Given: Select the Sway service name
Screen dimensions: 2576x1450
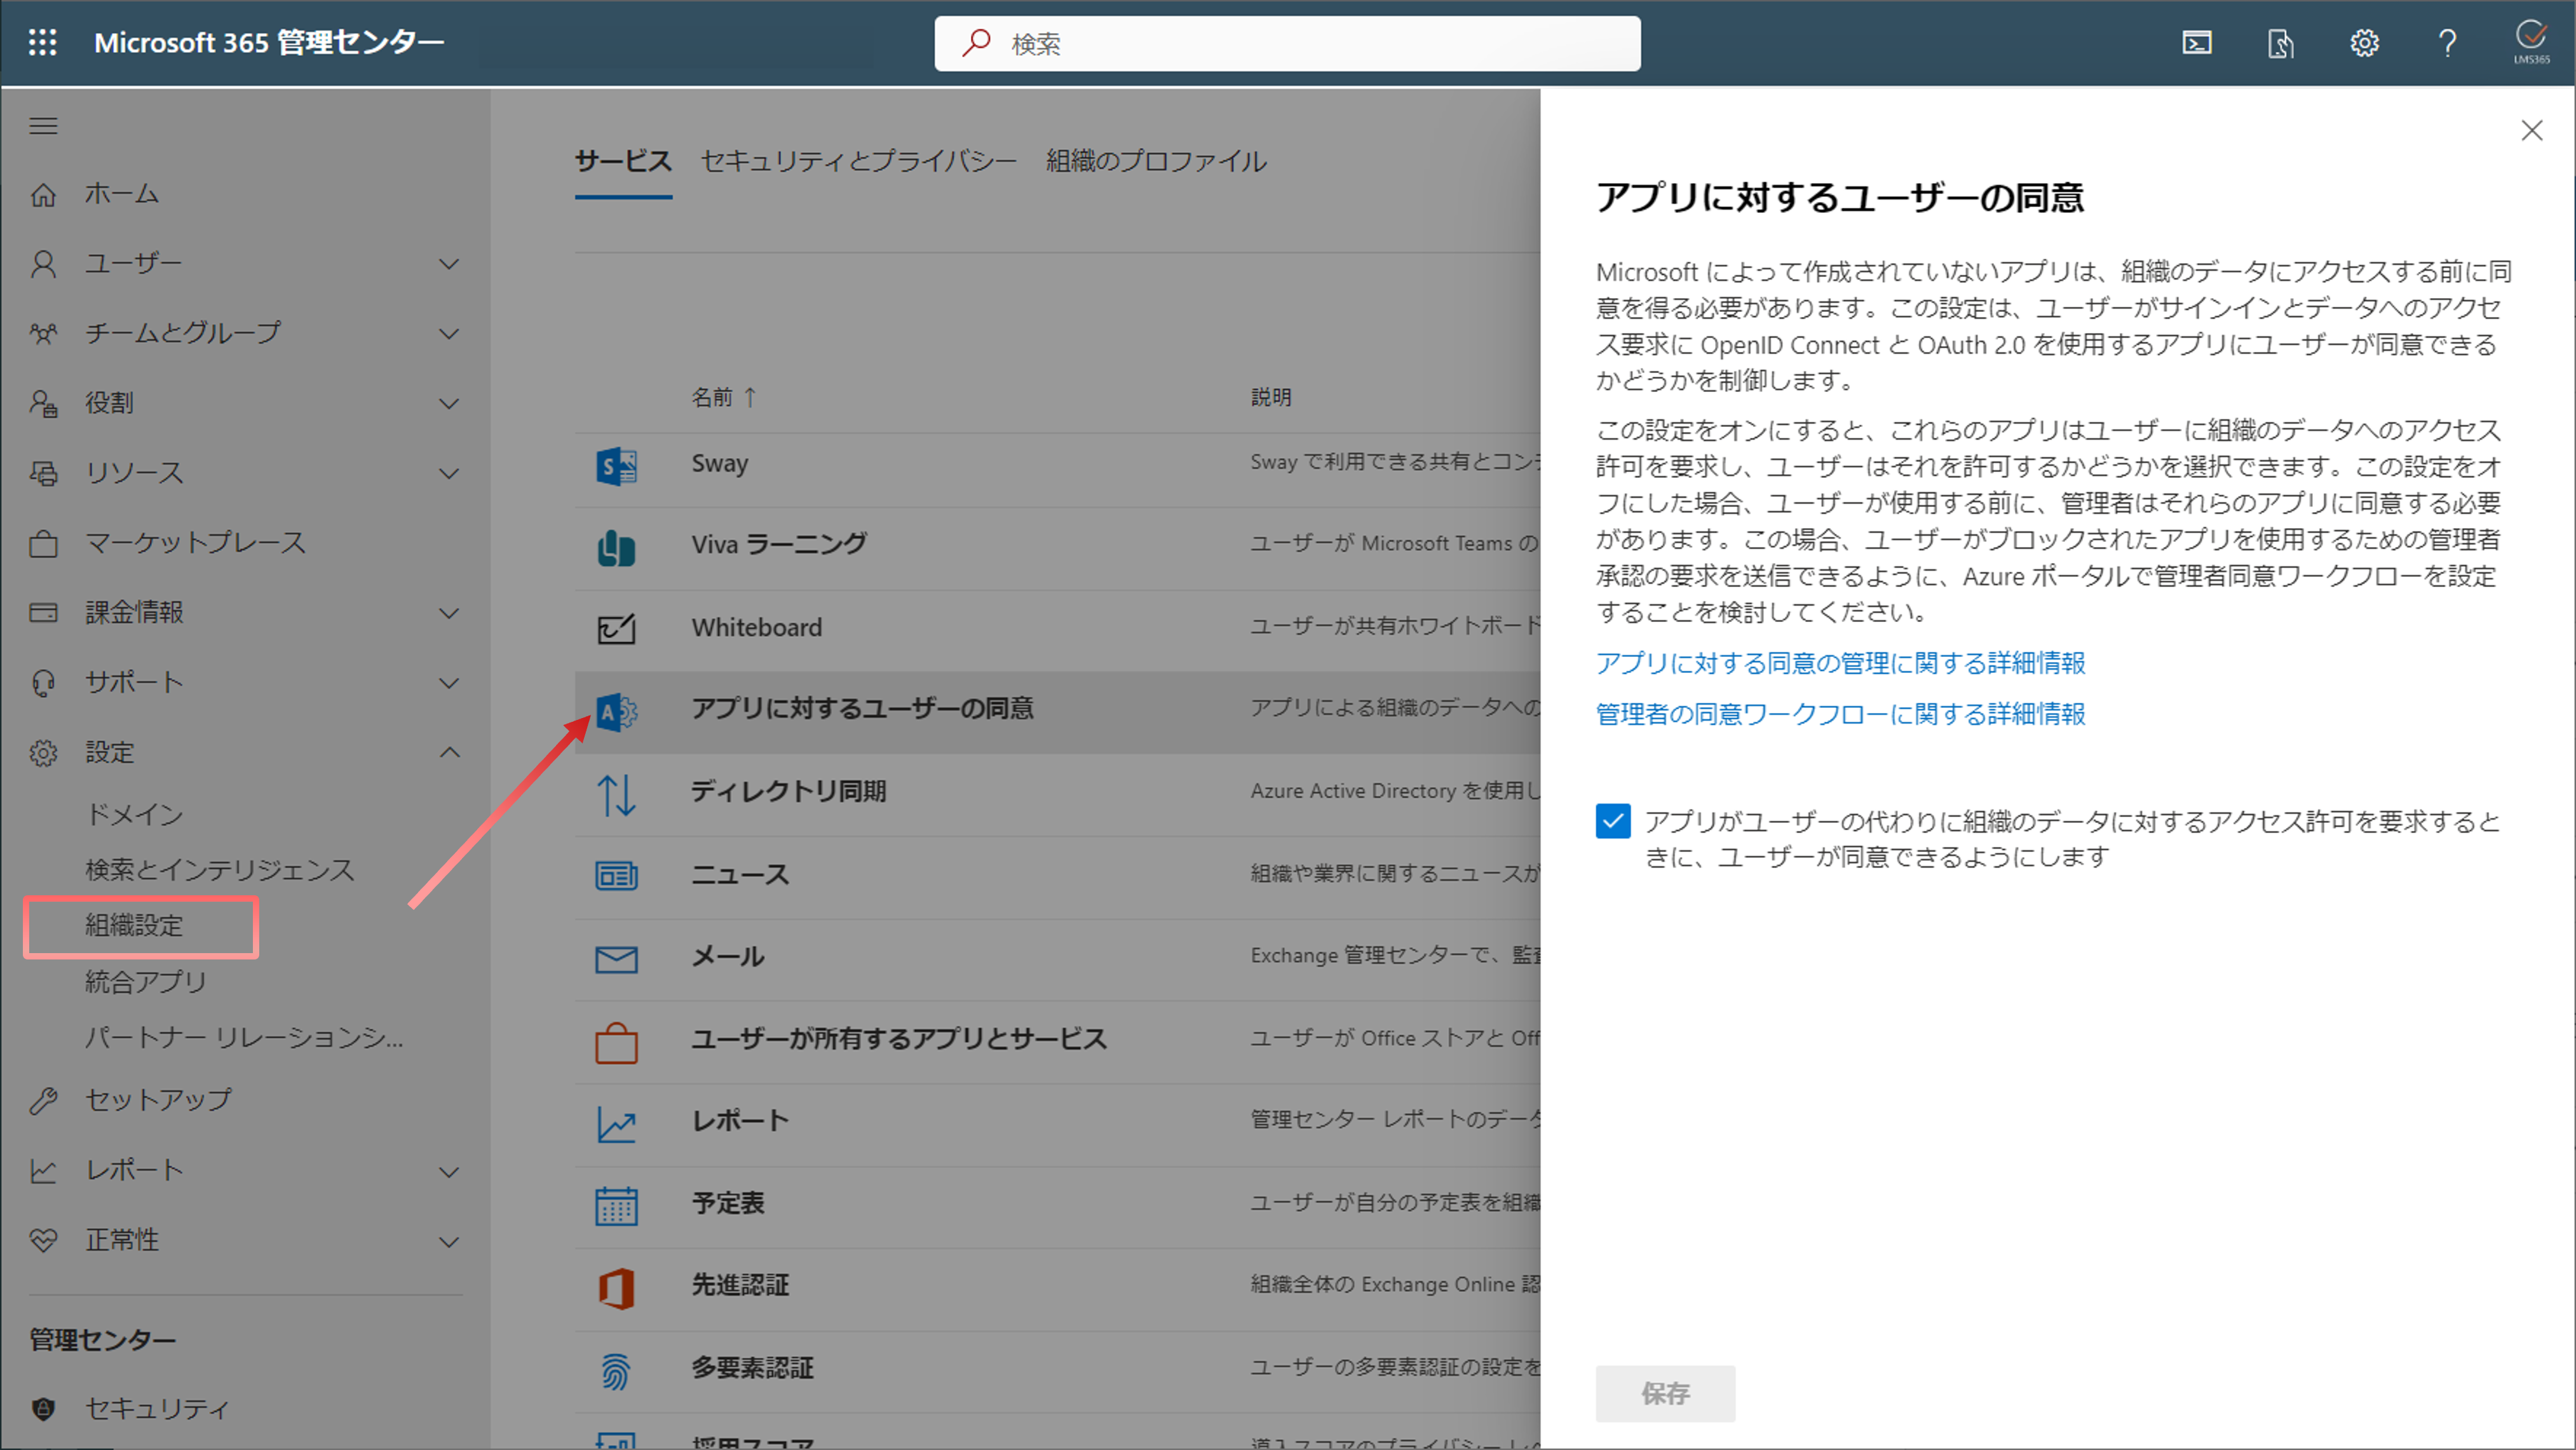Looking at the screenshot, I should pyautogui.click(x=720, y=464).
